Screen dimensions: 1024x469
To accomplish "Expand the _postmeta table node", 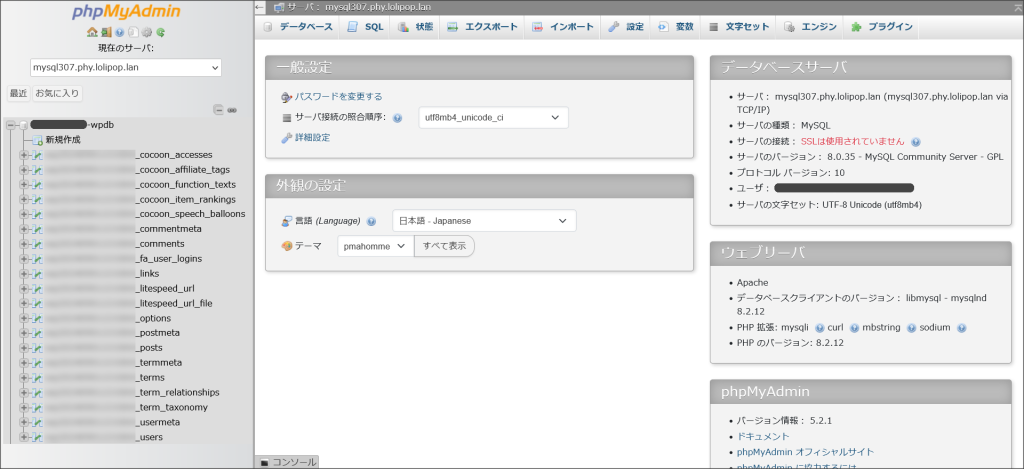I will point(24,333).
